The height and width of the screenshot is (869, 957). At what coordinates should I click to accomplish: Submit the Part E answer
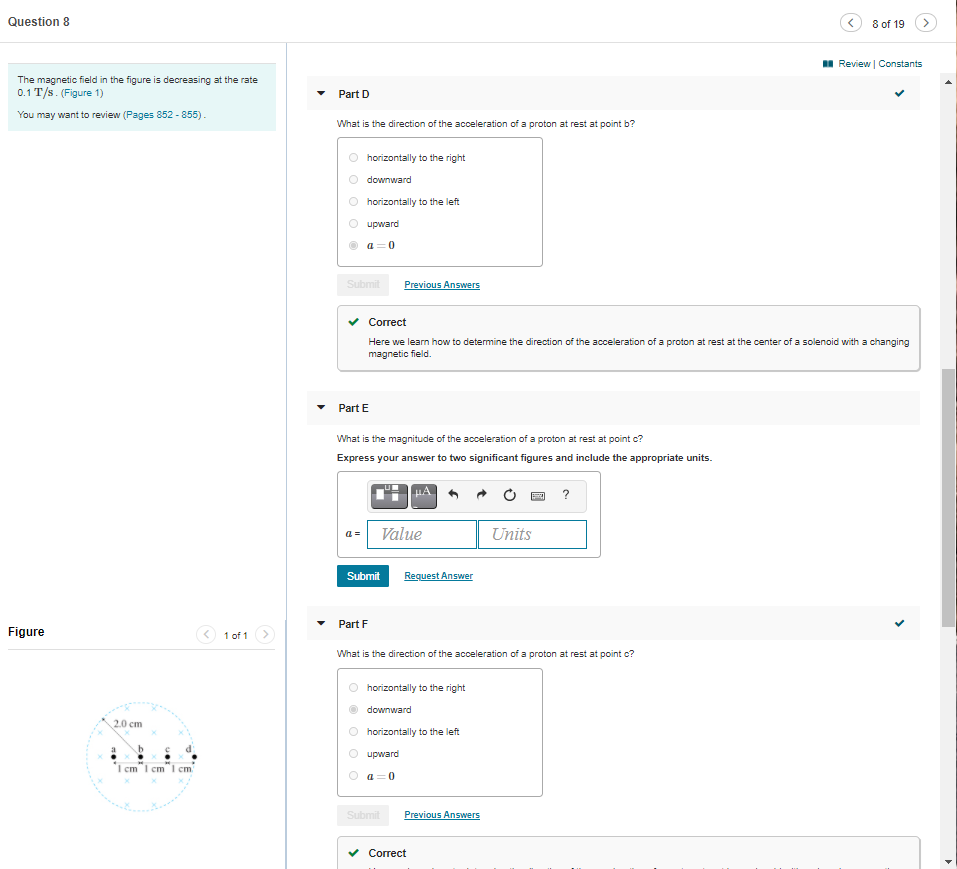coord(363,576)
